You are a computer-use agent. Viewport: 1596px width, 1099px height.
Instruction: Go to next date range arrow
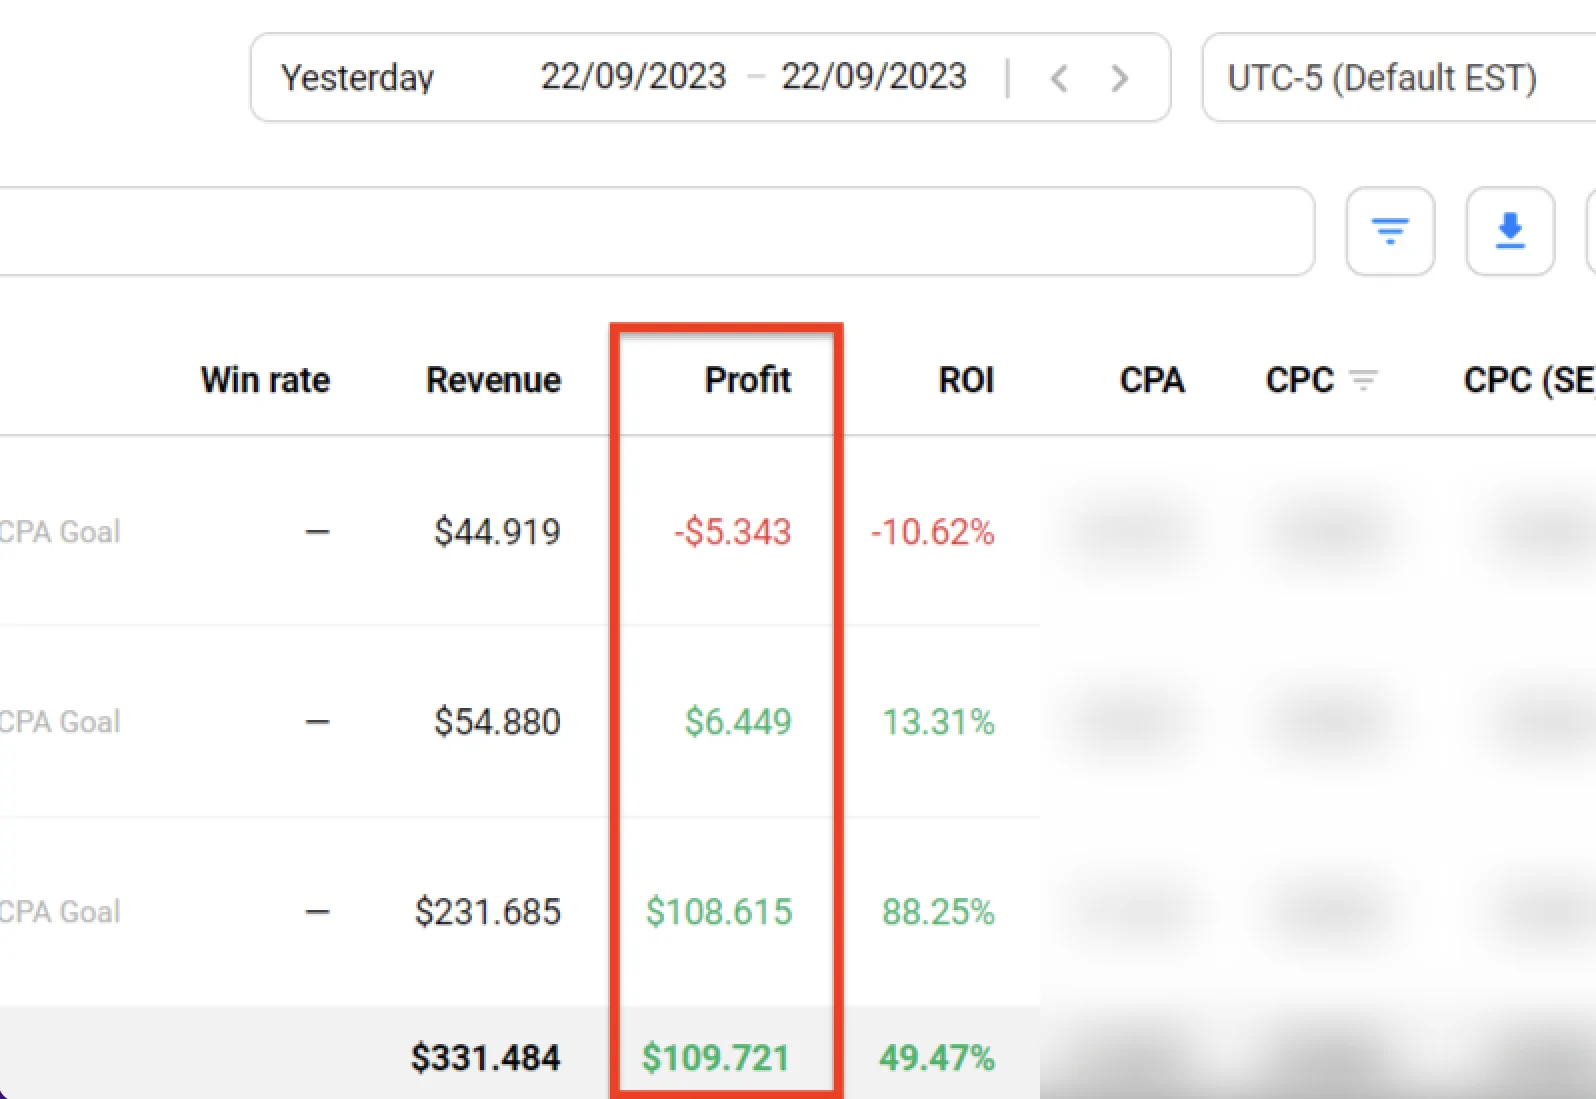point(1120,78)
